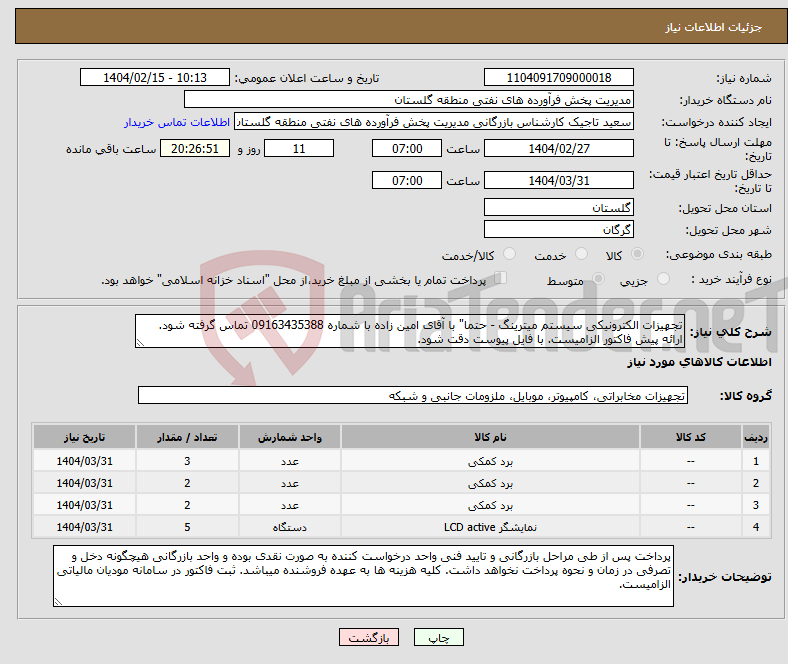Screen dimensions: 788x664
Task: Click the نمایشگر LCD active item name
Action: click(490, 527)
